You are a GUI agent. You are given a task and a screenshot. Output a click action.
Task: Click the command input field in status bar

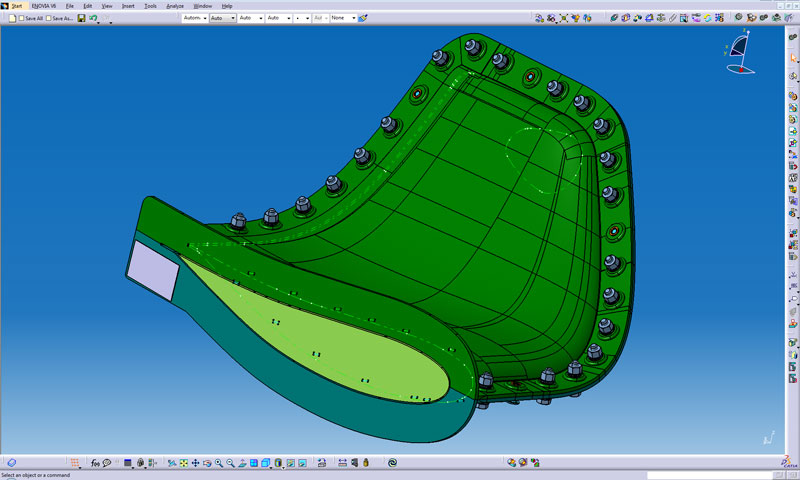[710, 475]
